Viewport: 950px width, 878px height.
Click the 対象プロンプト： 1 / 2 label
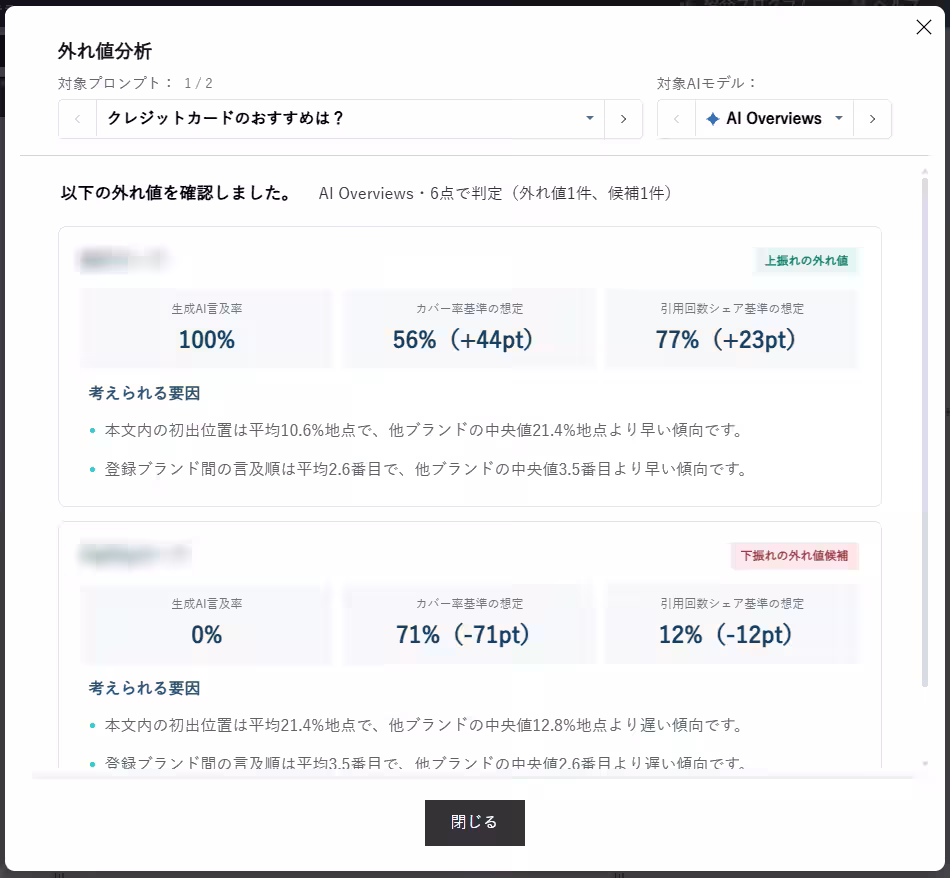(x=135, y=83)
